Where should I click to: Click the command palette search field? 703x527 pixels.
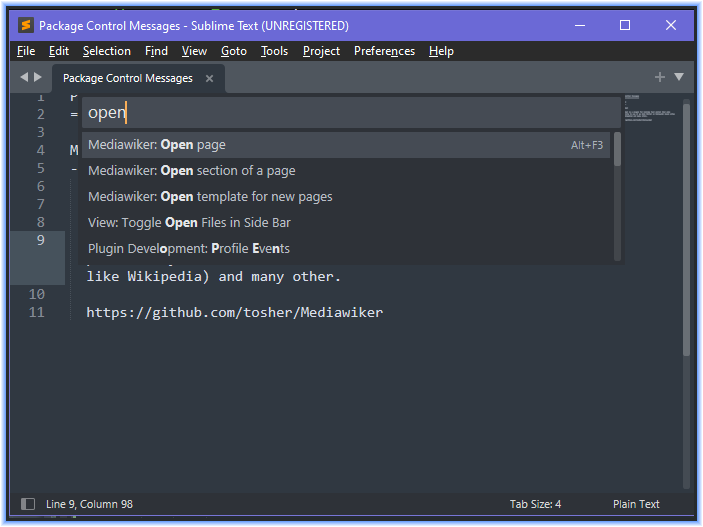click(x=352, y=113)
